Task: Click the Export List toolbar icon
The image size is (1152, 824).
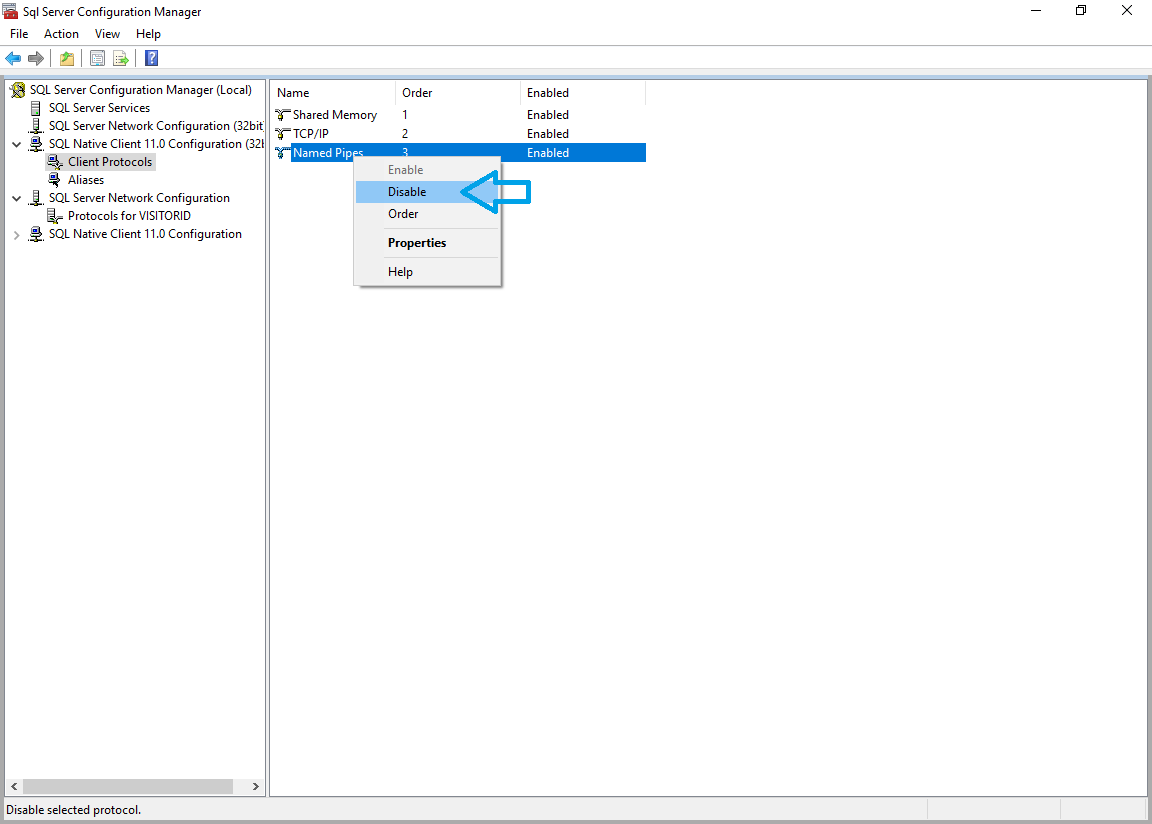Action: [x=121, y=58]
